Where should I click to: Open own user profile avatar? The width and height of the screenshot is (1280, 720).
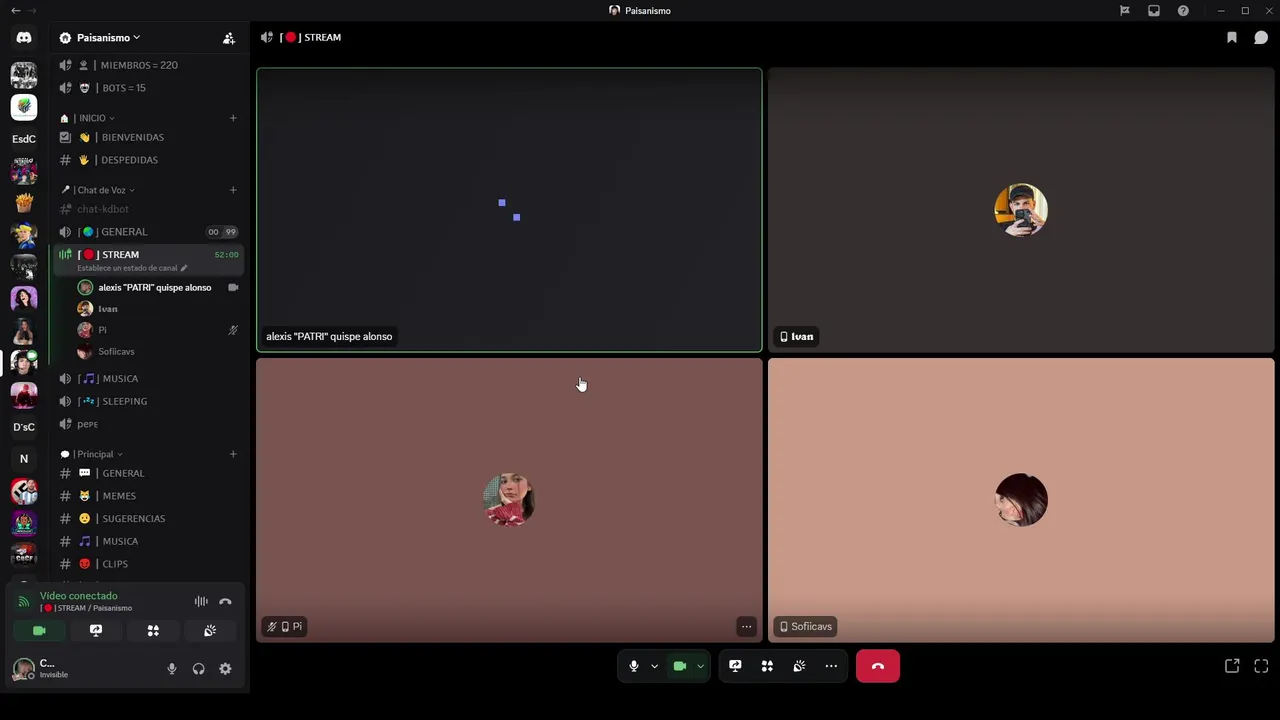click(x=23, y=669)
